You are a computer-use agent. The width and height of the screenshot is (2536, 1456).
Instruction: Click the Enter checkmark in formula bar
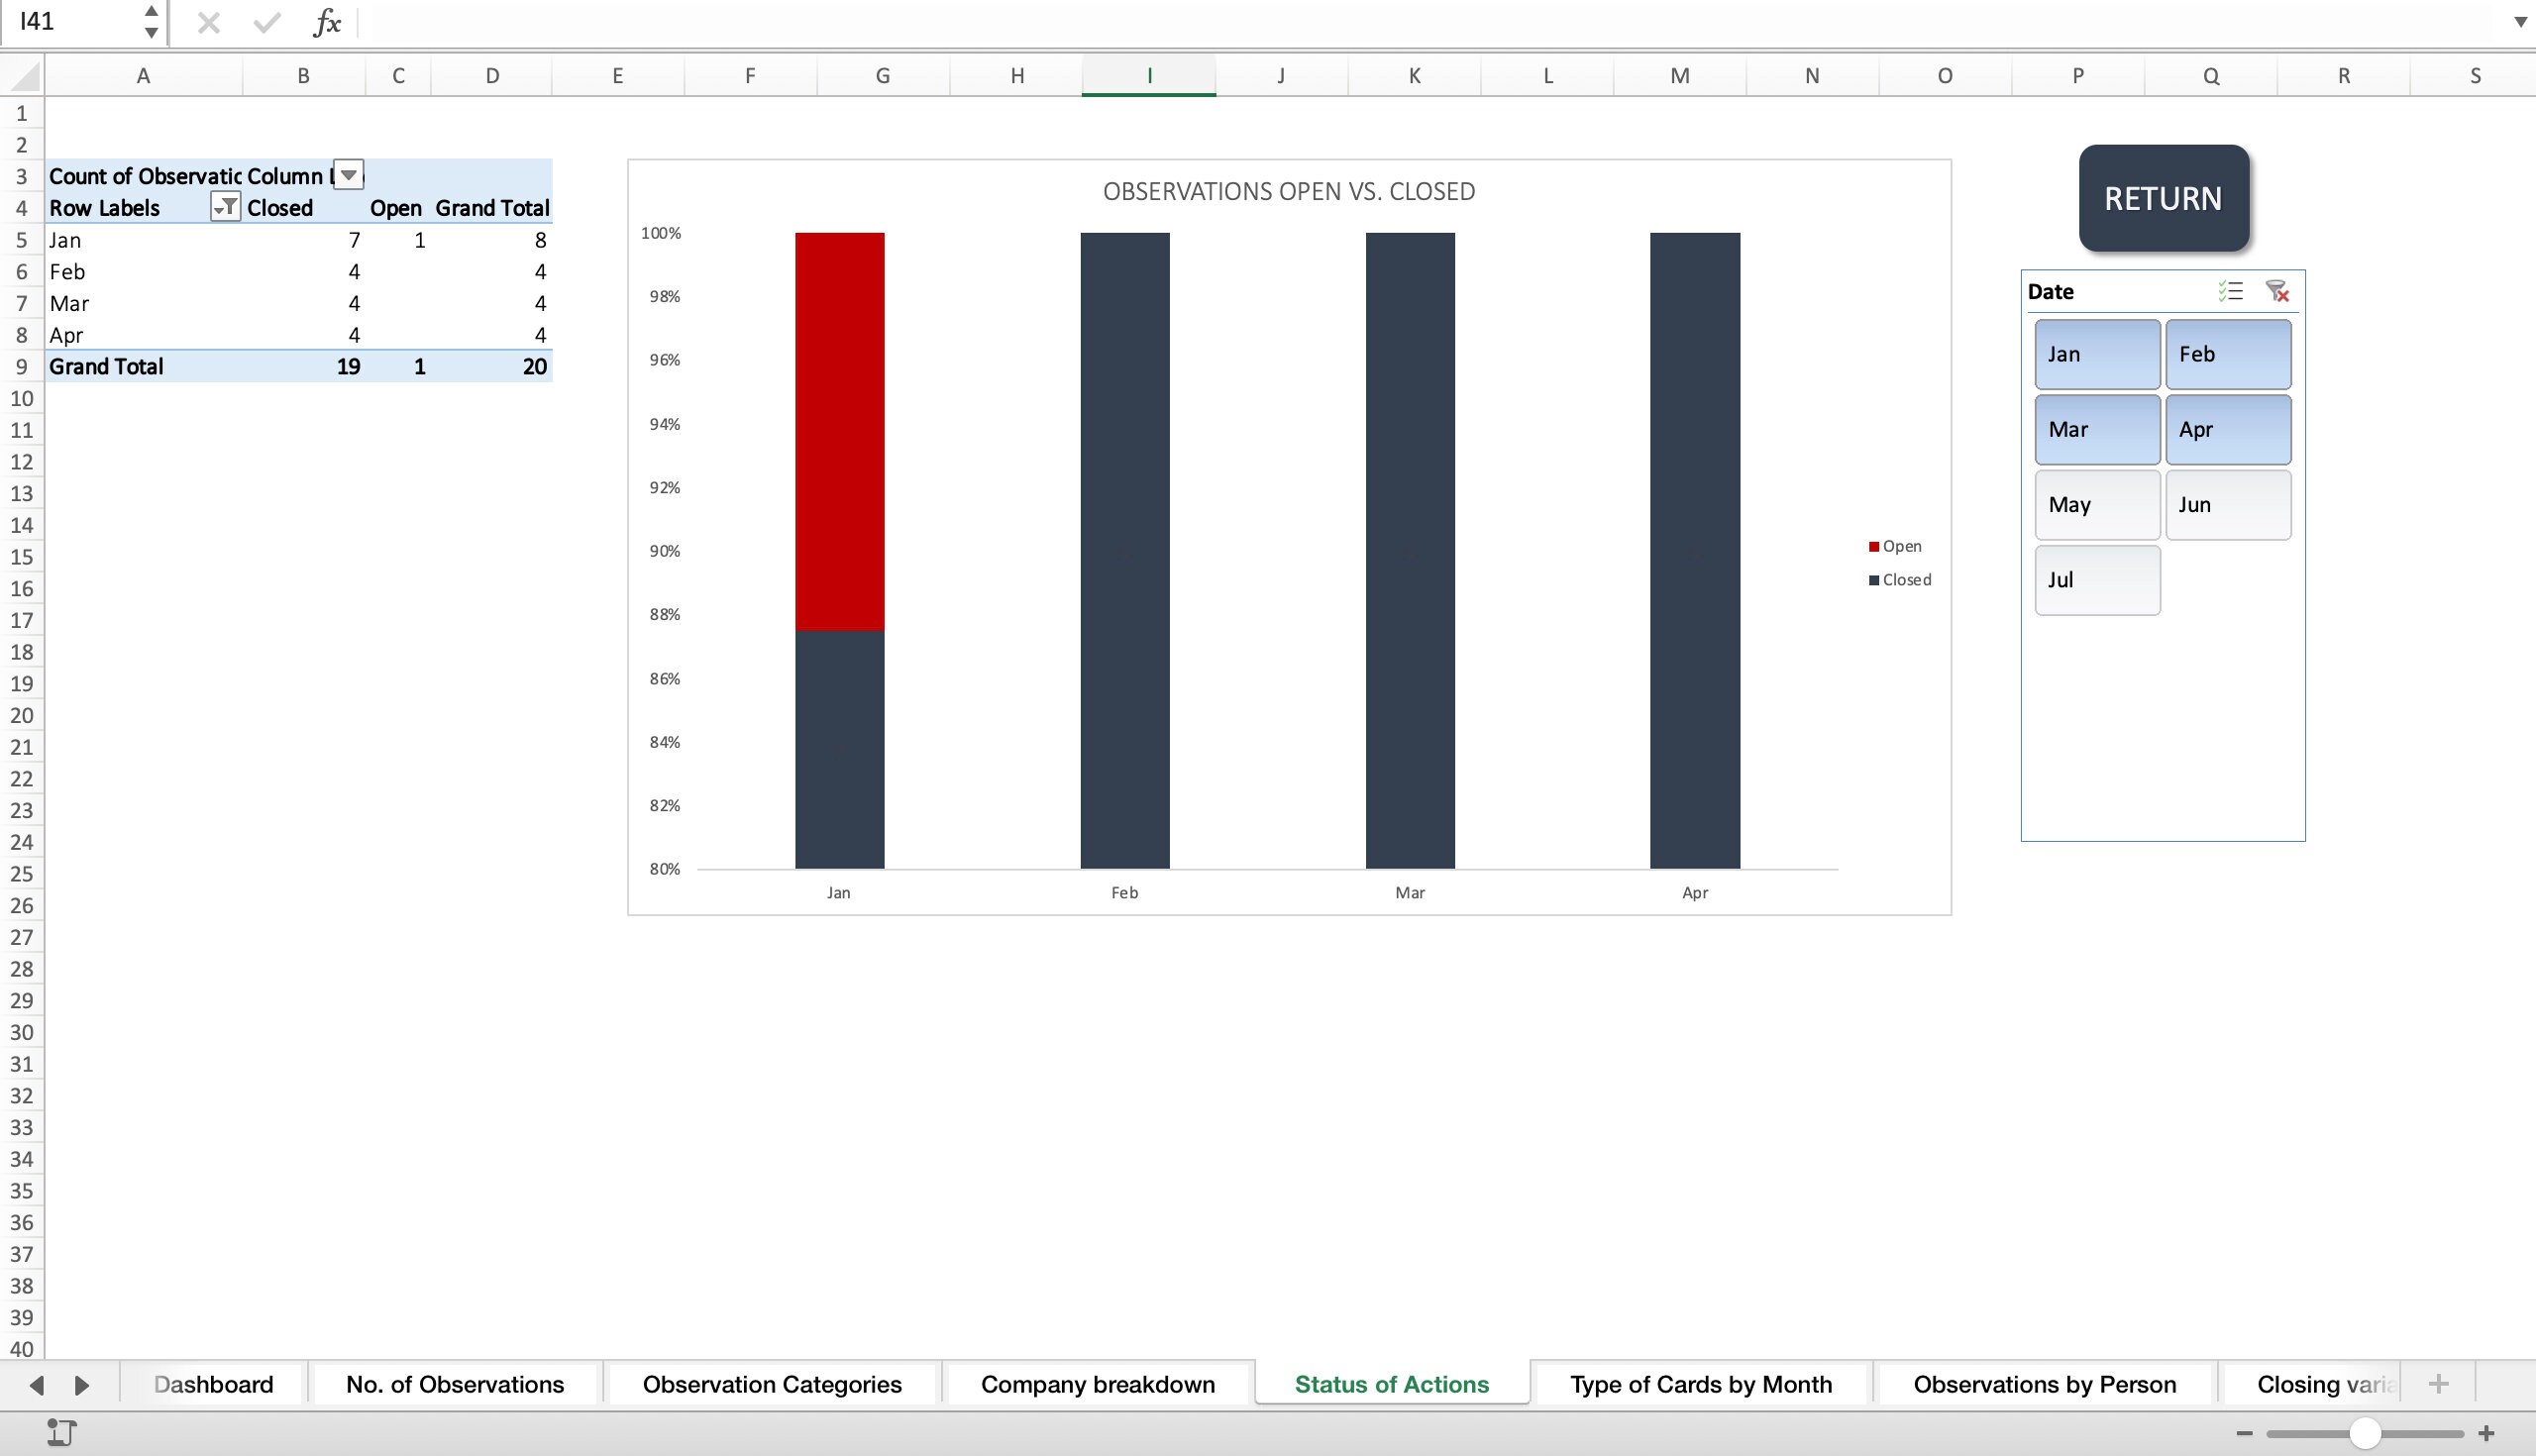(265, 22)
